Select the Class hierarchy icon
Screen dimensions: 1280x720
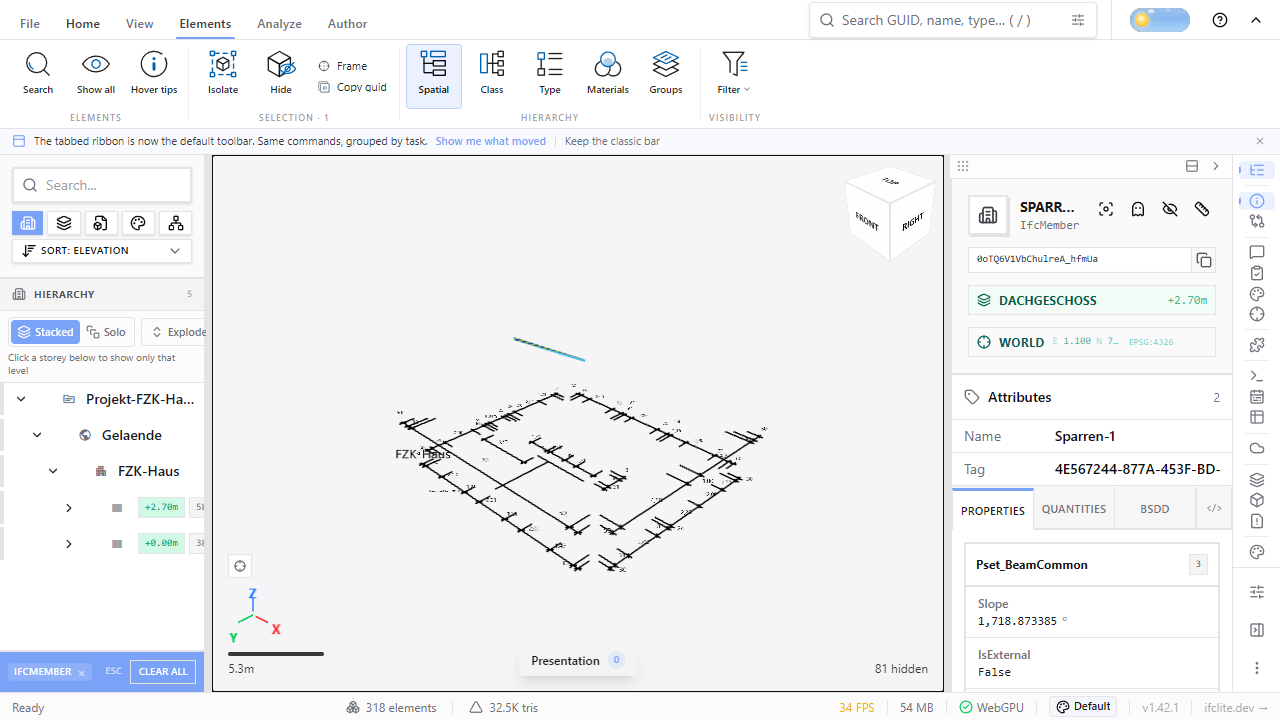[x=492, y=65]
